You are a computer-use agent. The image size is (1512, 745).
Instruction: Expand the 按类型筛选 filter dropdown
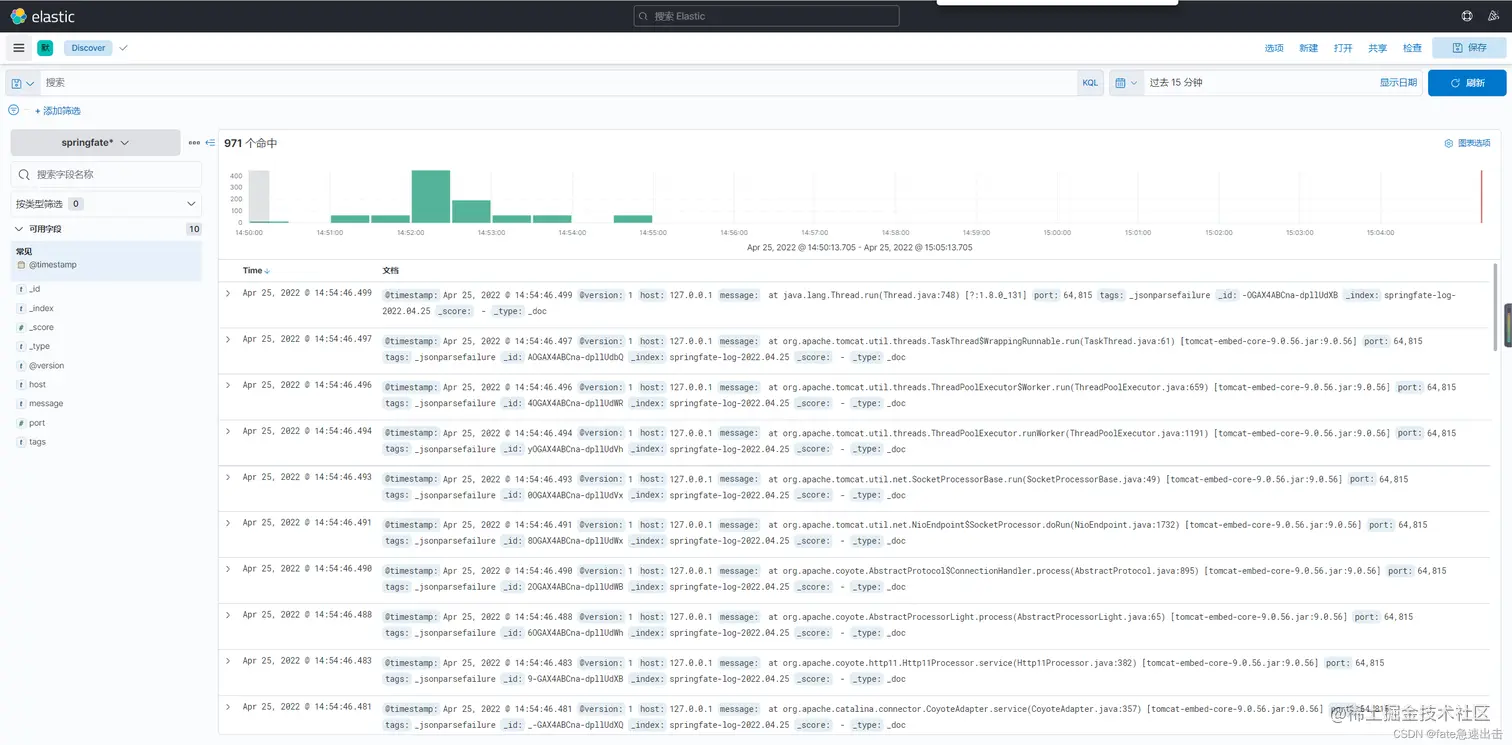106,204
